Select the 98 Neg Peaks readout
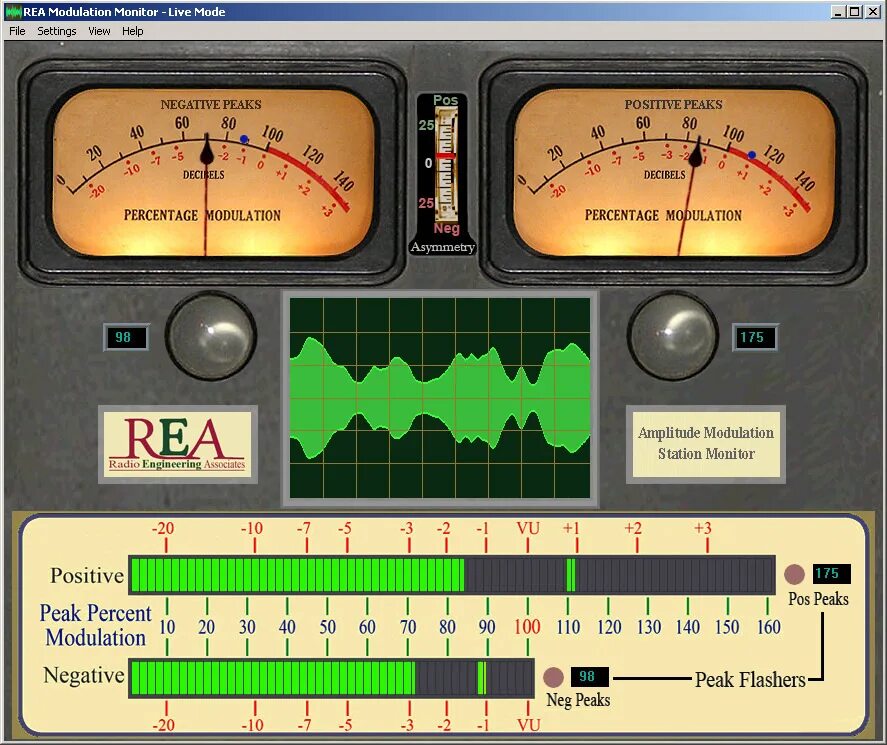 (x=588, y=677)
